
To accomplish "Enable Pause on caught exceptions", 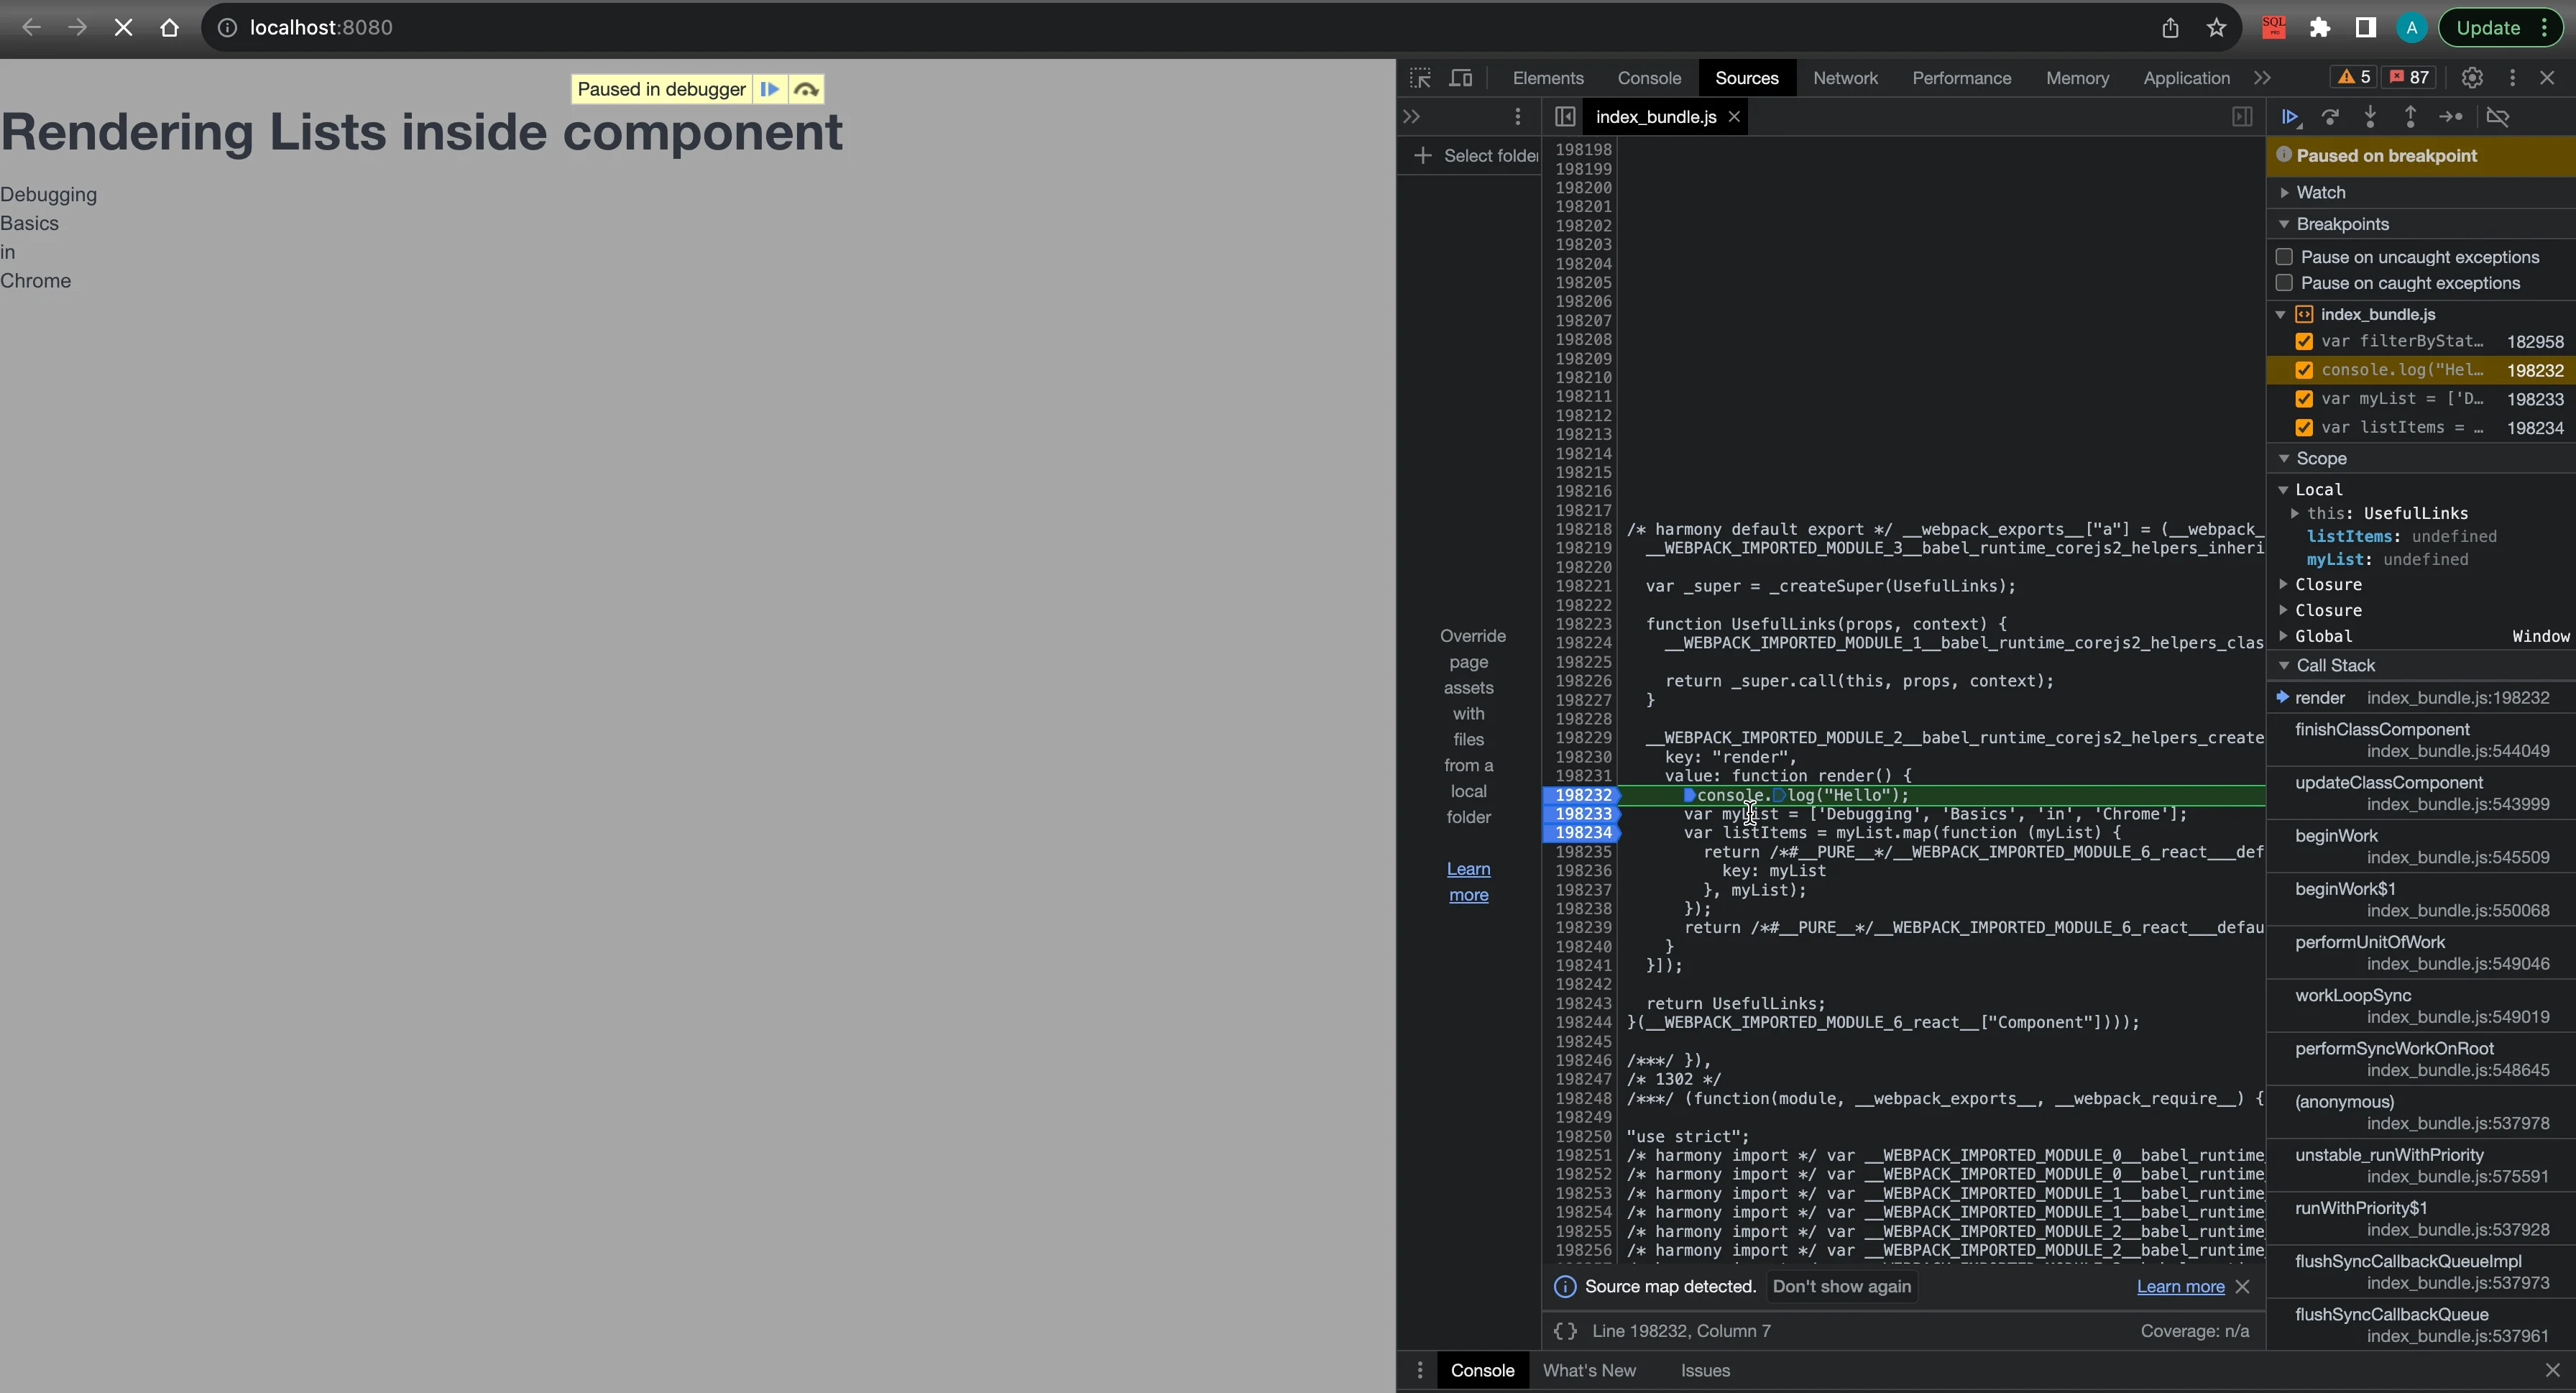I will (x=2284, y=283).
